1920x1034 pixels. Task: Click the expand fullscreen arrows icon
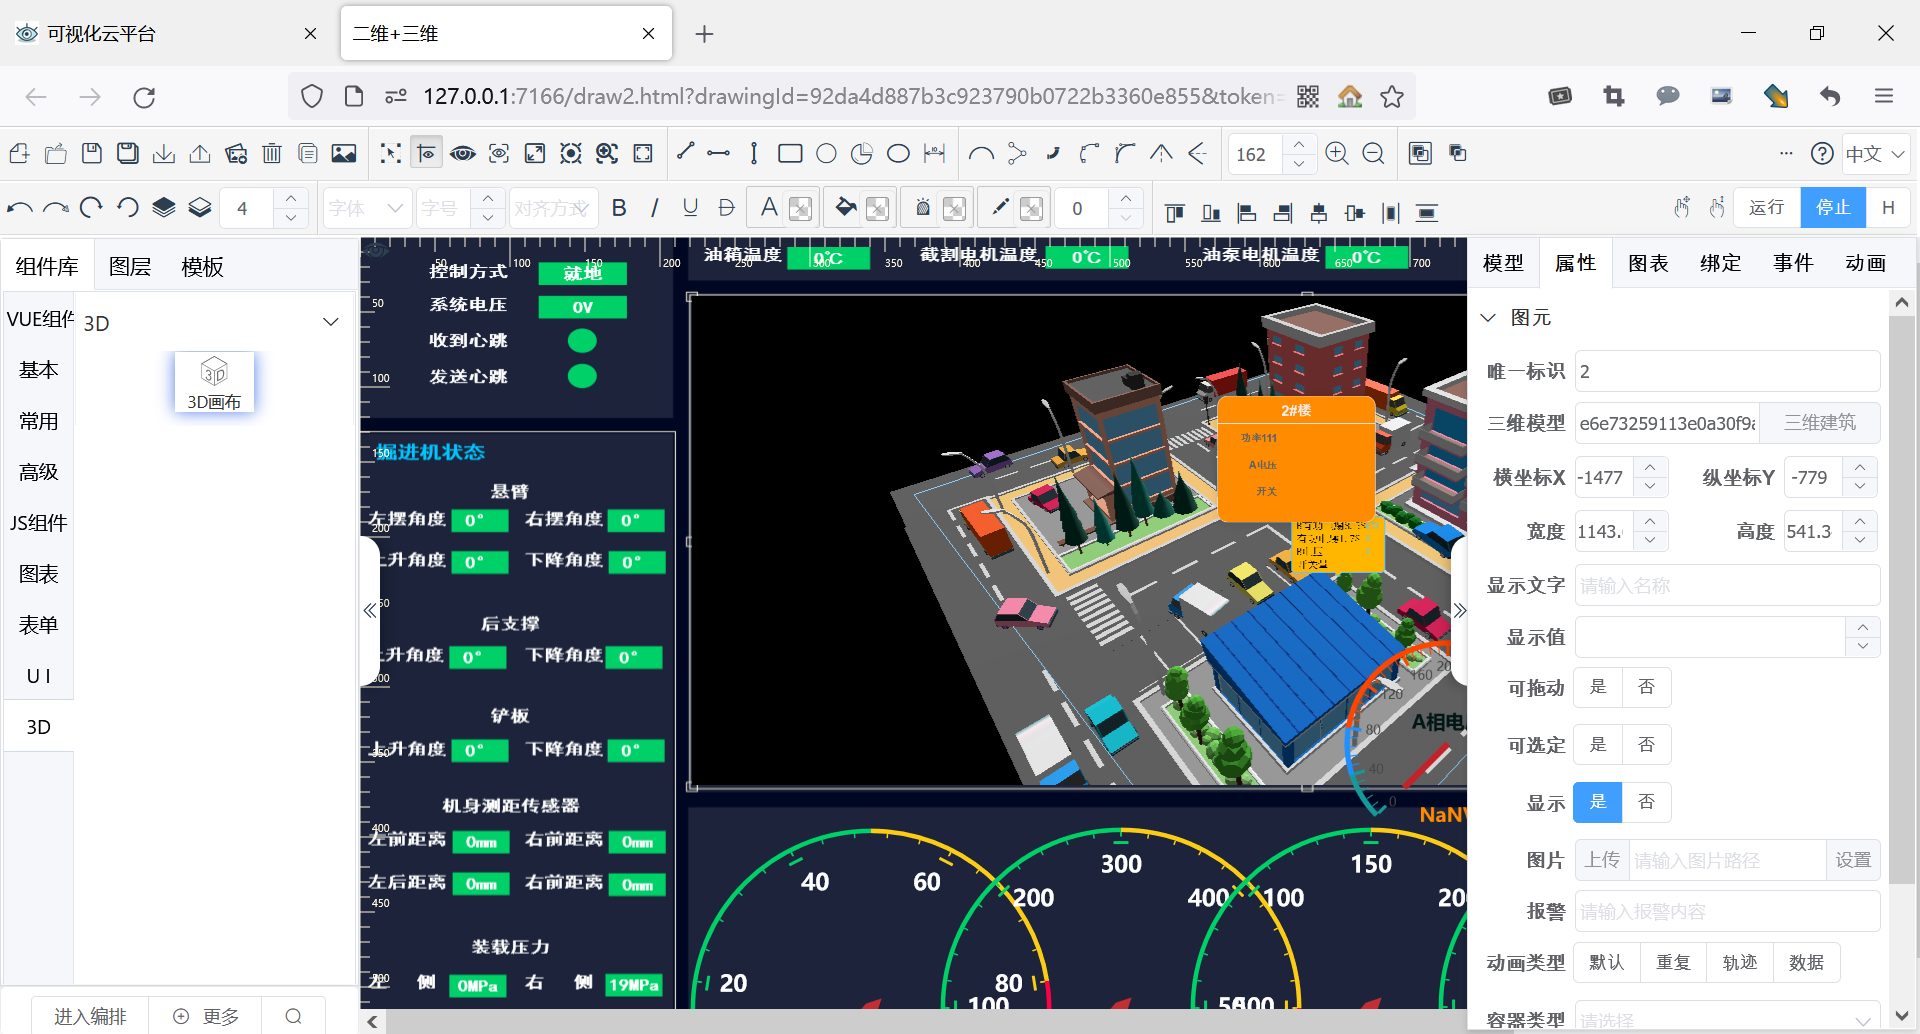(535, 153)
